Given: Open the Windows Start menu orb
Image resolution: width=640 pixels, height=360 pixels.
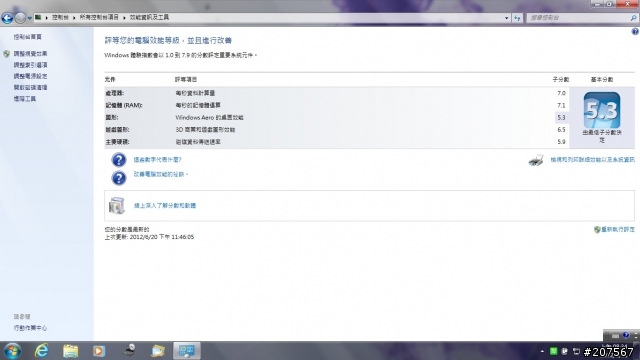Looking at the screenshot, I should tap(12, 351).
